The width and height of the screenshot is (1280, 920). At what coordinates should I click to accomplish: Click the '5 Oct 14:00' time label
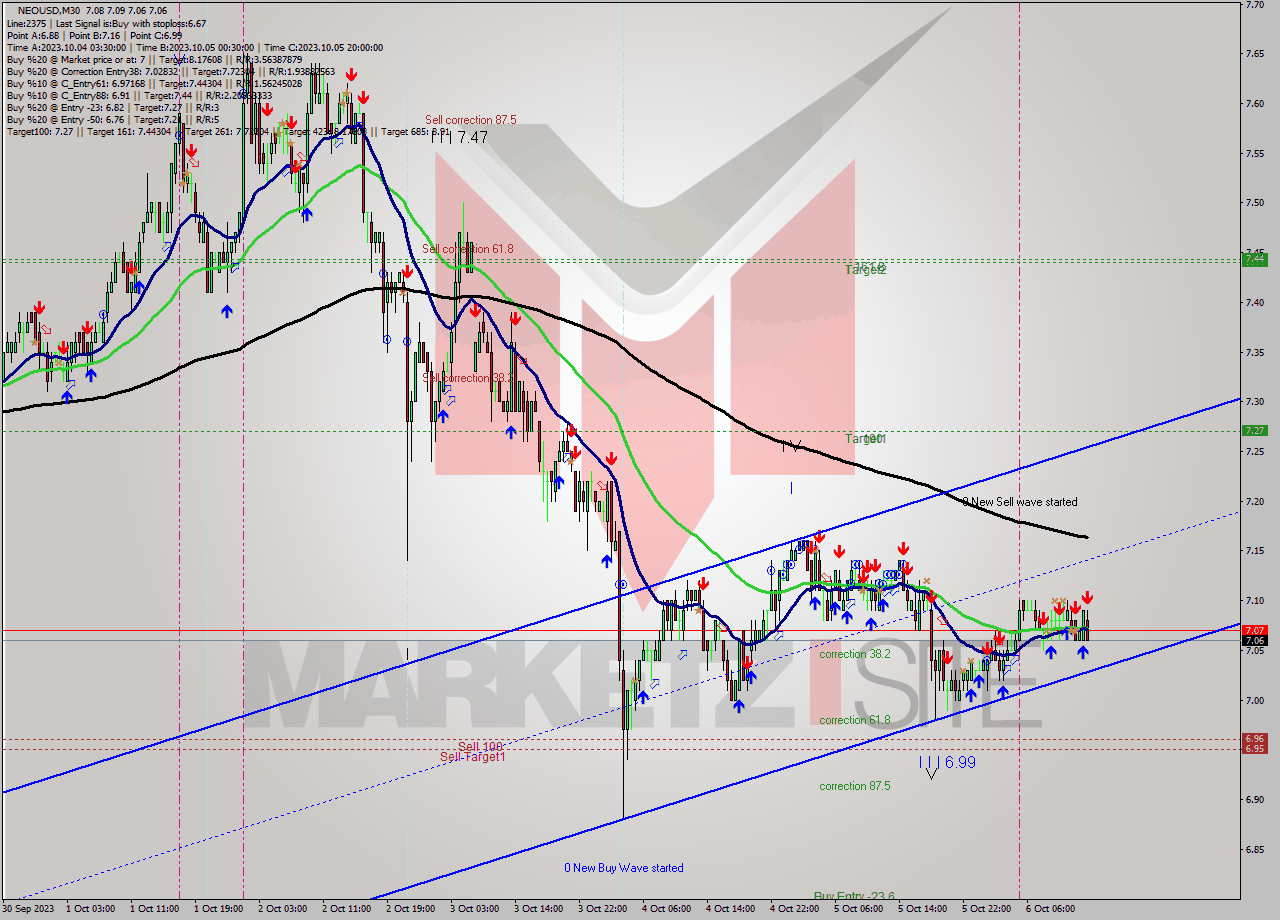click(923, 909)
